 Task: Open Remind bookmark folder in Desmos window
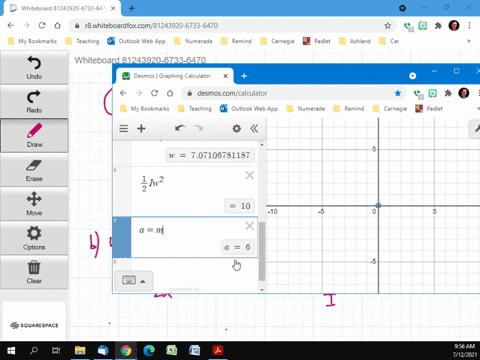(x=349, y=109)
